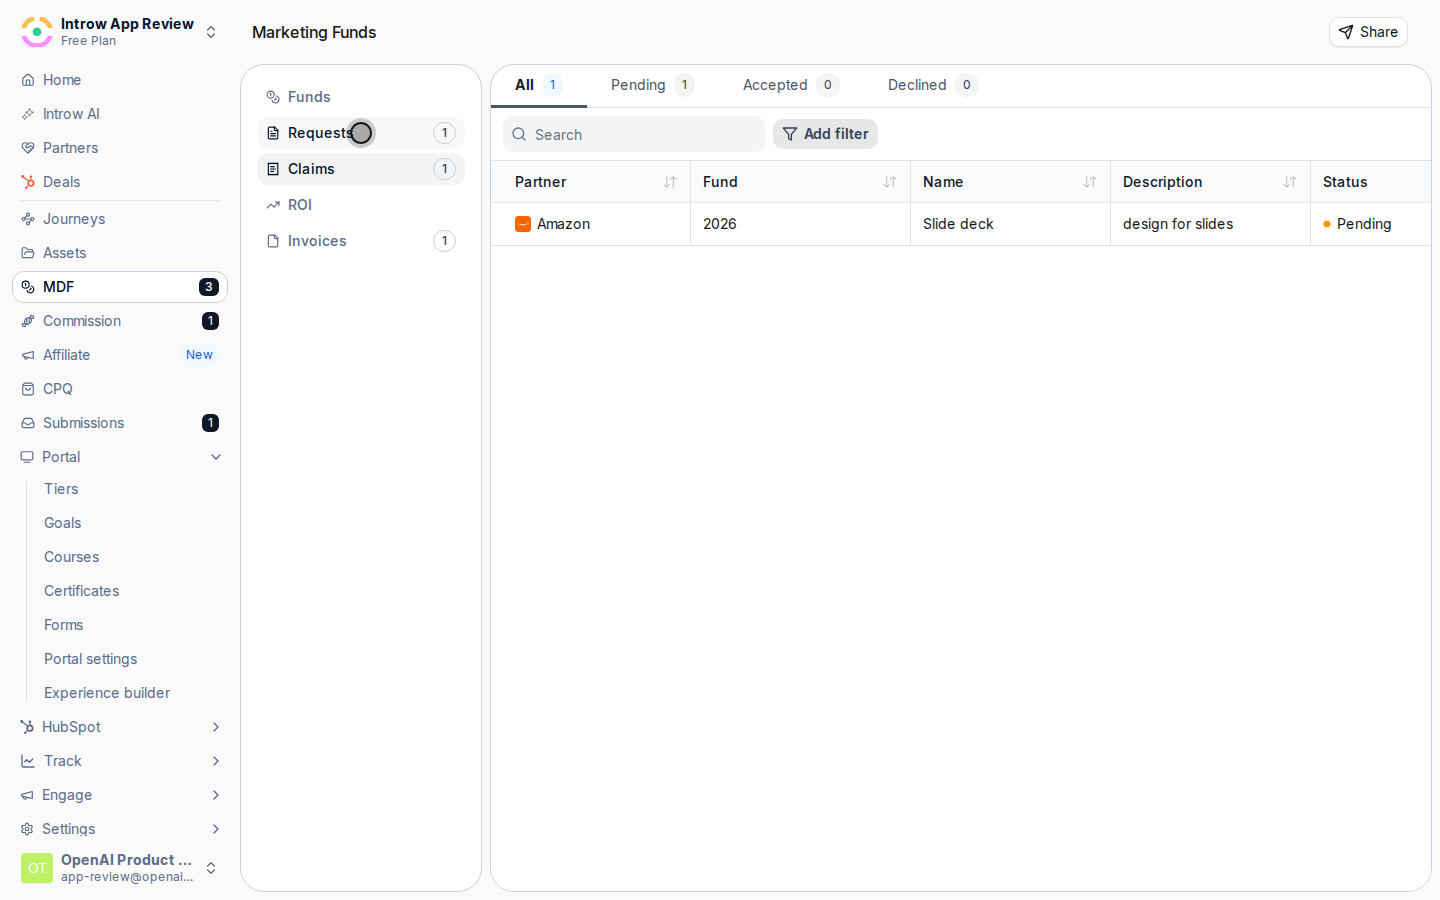Click the Invoices file icon
Viewport: 1440px width, 900px height.
coord(273,241)
